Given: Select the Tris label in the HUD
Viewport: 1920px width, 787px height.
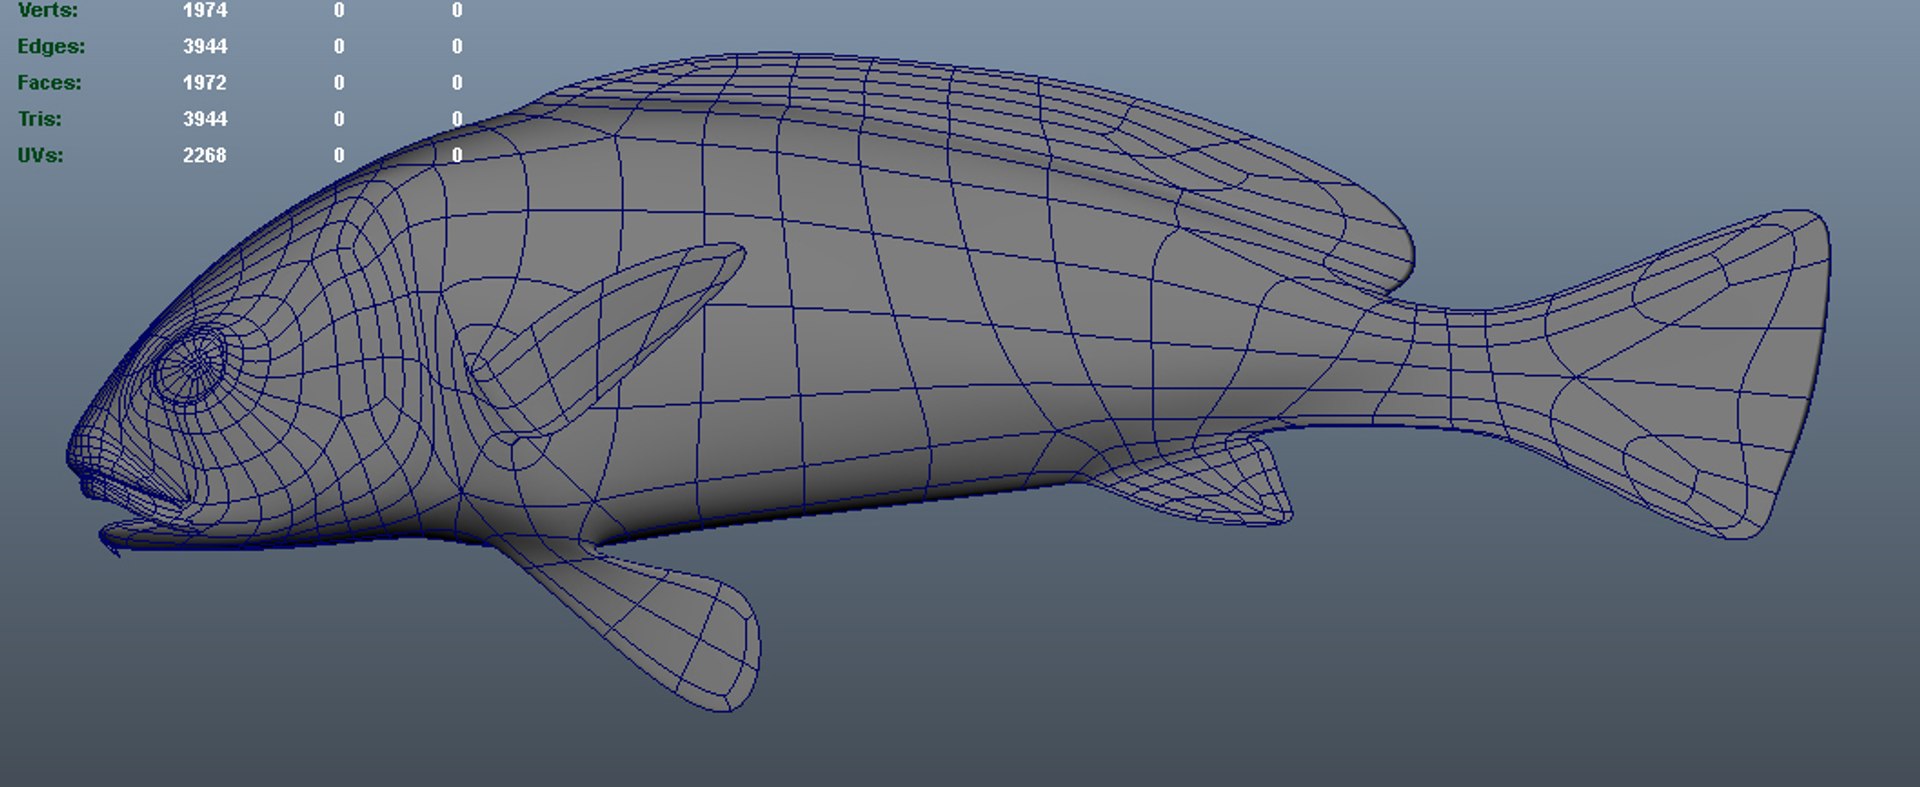Looking at the screenshot, I should tap(39, 118).
